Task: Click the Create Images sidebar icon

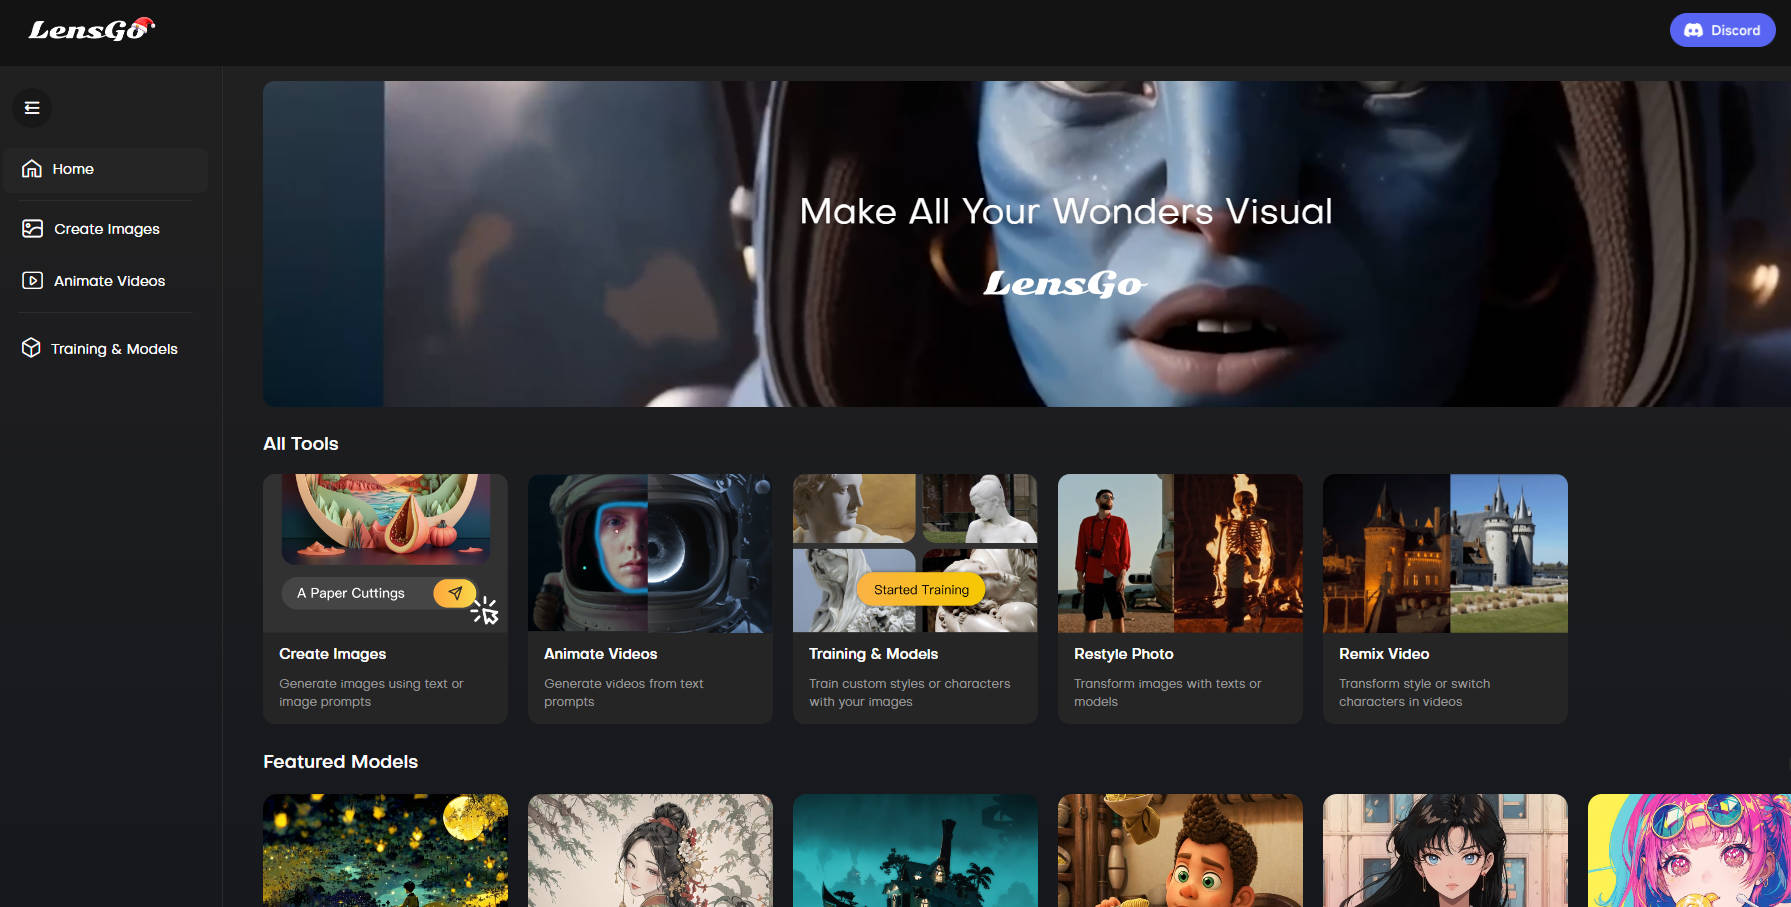Action: (32, 229)
